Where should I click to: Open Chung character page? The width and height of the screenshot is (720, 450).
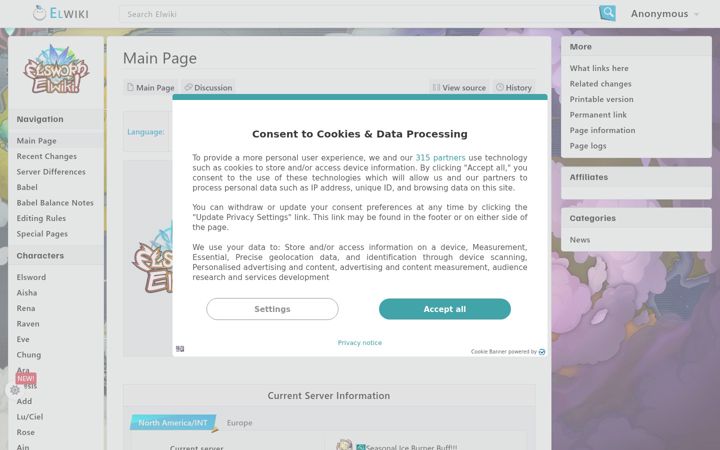click(x=29, y=355)
